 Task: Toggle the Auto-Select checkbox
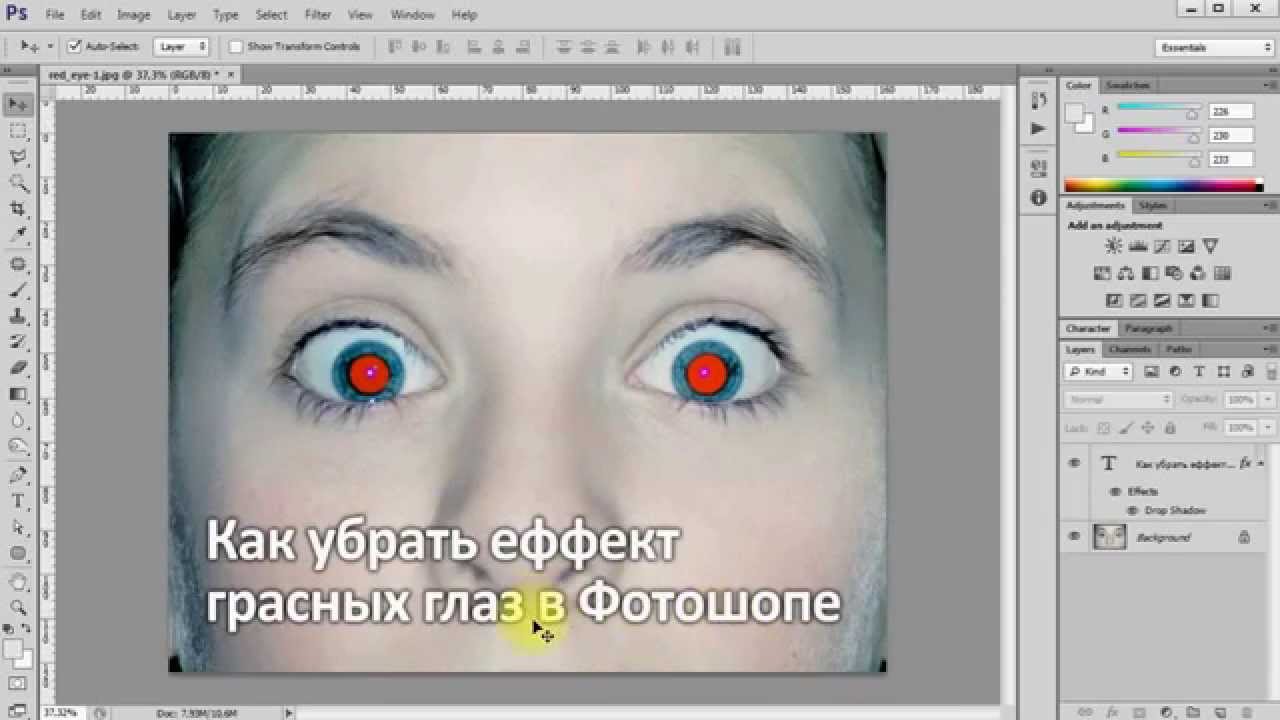[x=74, y=46]
